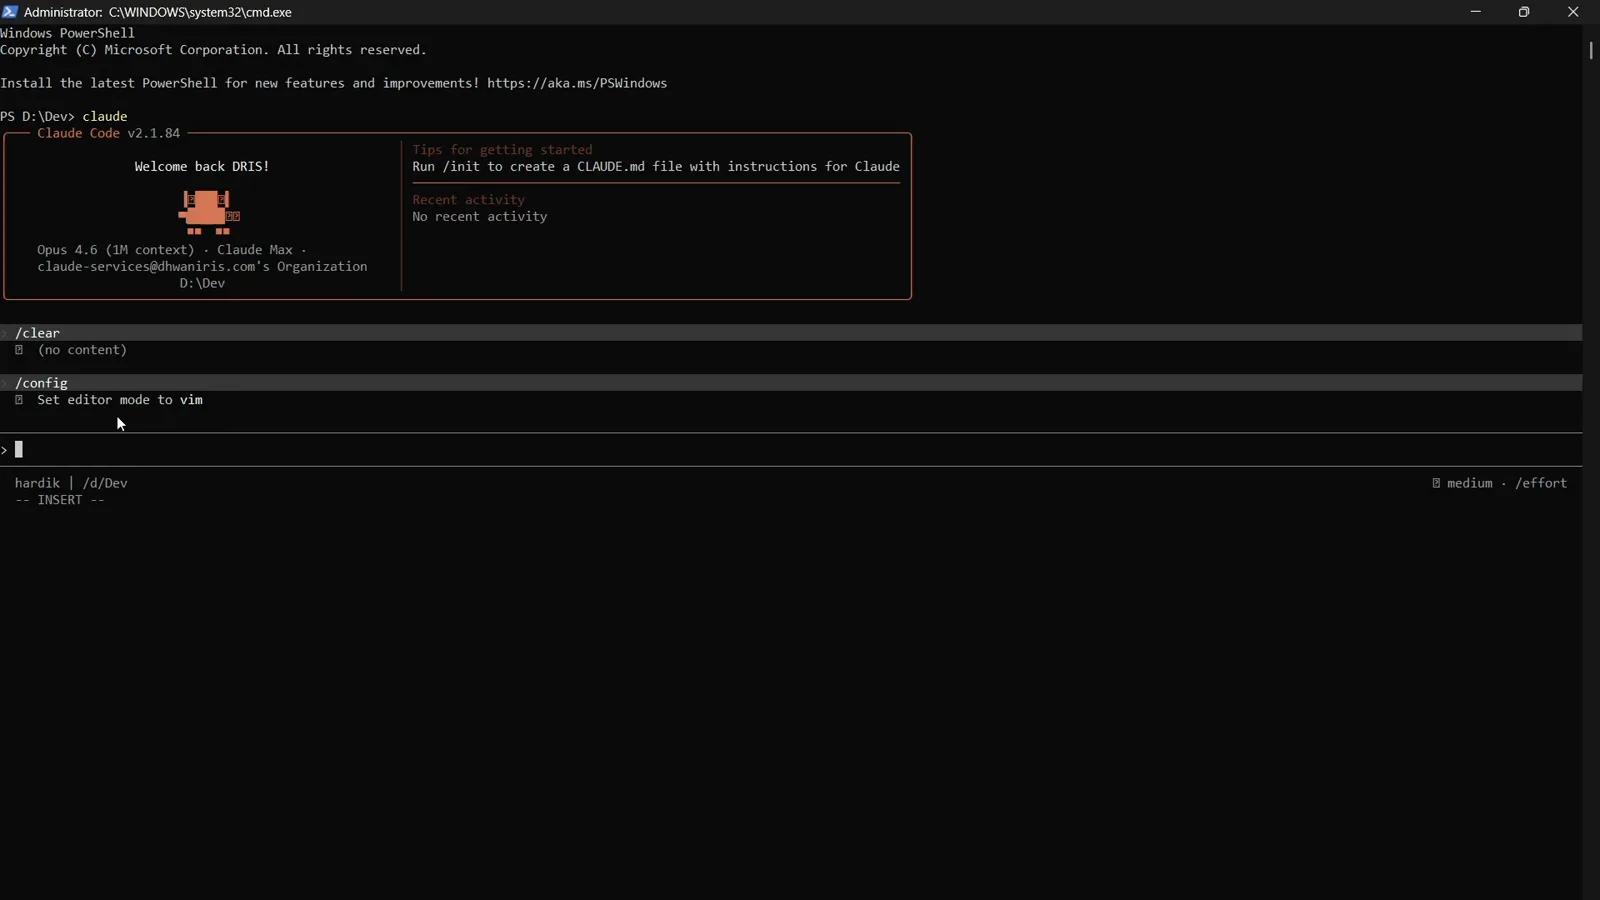Click the '-- INSERT --' vim mode indicator
The width and height of the screenshot is (1600, 900).
(x=60, y=500)
